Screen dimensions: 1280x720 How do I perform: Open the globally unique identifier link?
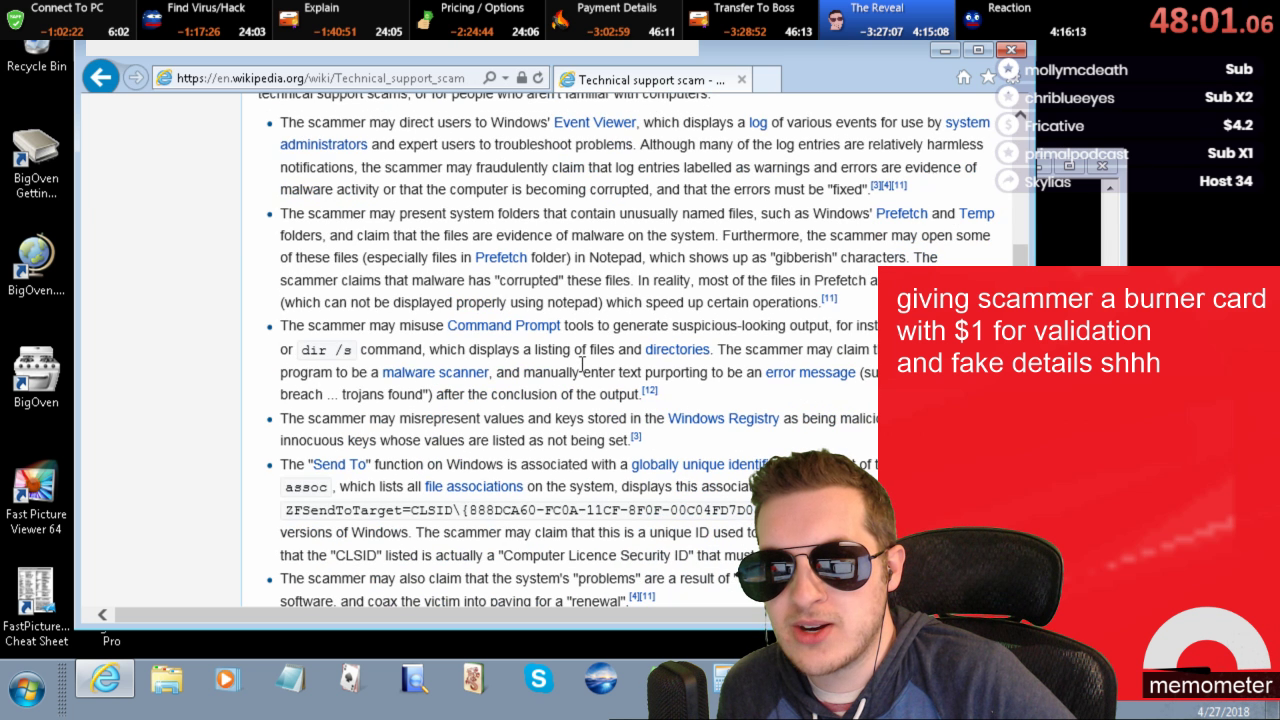[x=700, y=465]
